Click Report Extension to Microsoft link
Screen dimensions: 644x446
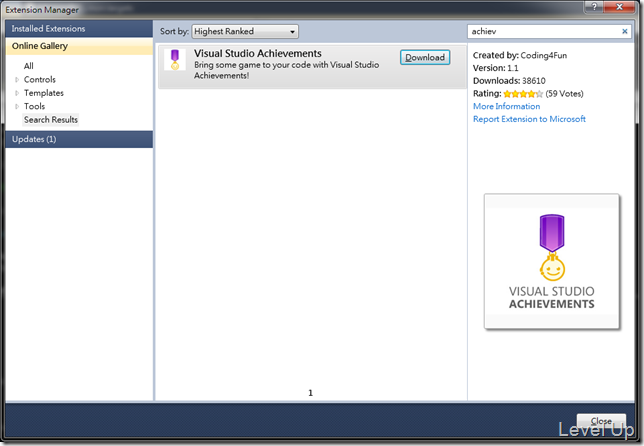click(x=529, y=119)
